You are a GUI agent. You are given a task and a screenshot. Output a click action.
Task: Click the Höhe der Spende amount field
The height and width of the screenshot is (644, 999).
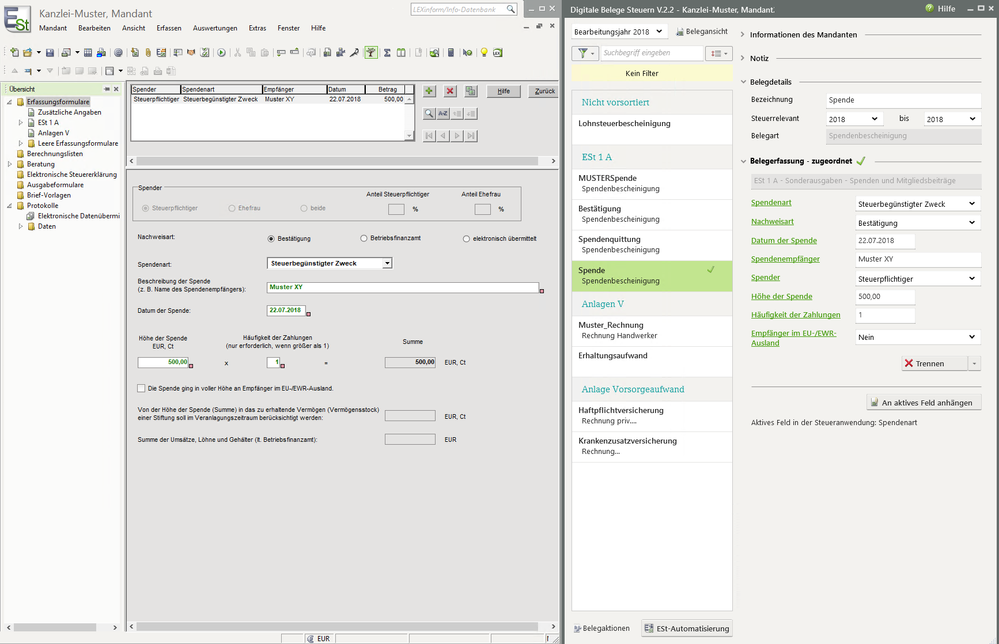click(162, 362)
